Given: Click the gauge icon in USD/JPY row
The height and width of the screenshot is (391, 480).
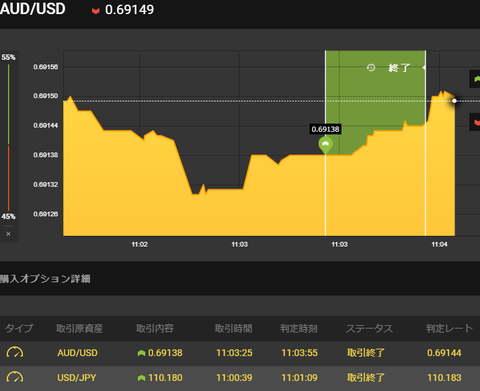Looking at the screenshot, I should tap(15, 377).
